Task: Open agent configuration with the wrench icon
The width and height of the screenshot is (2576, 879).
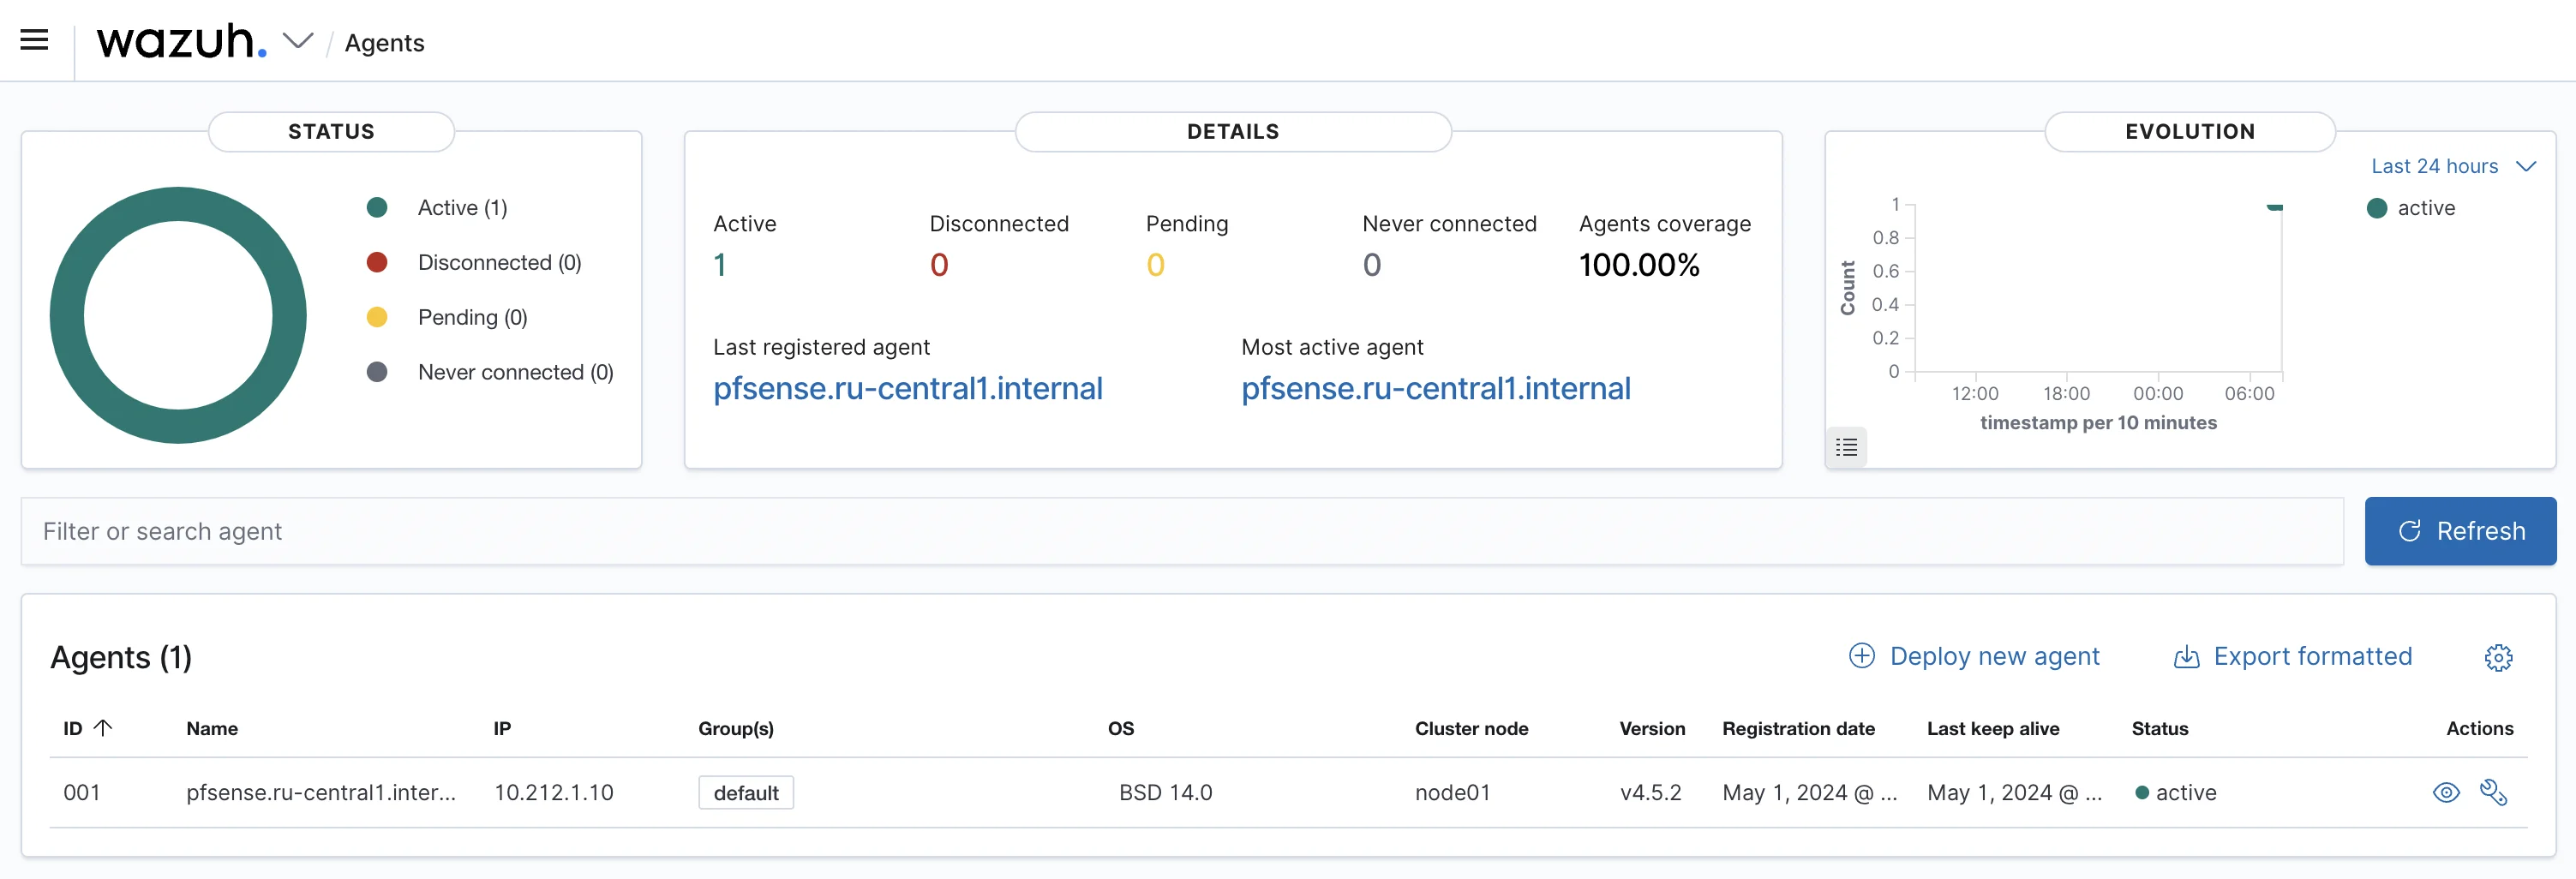Action: 2495,792
